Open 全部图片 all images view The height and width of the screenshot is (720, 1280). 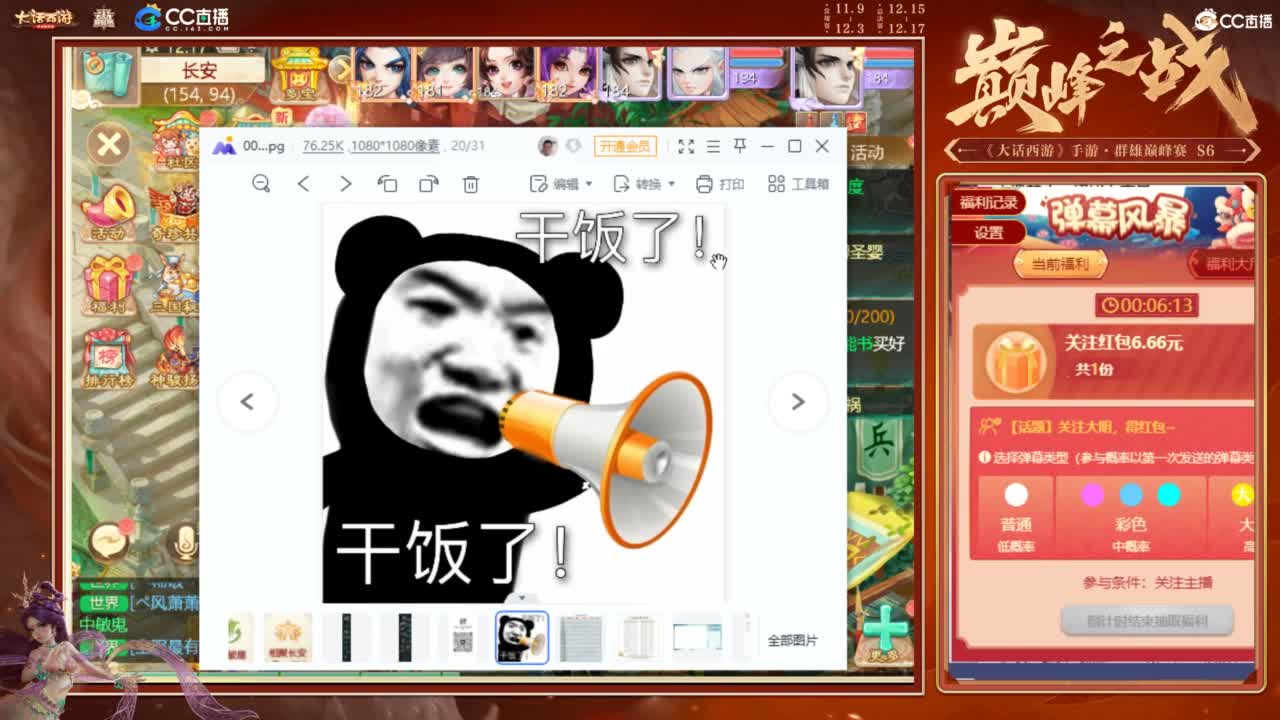793,640
